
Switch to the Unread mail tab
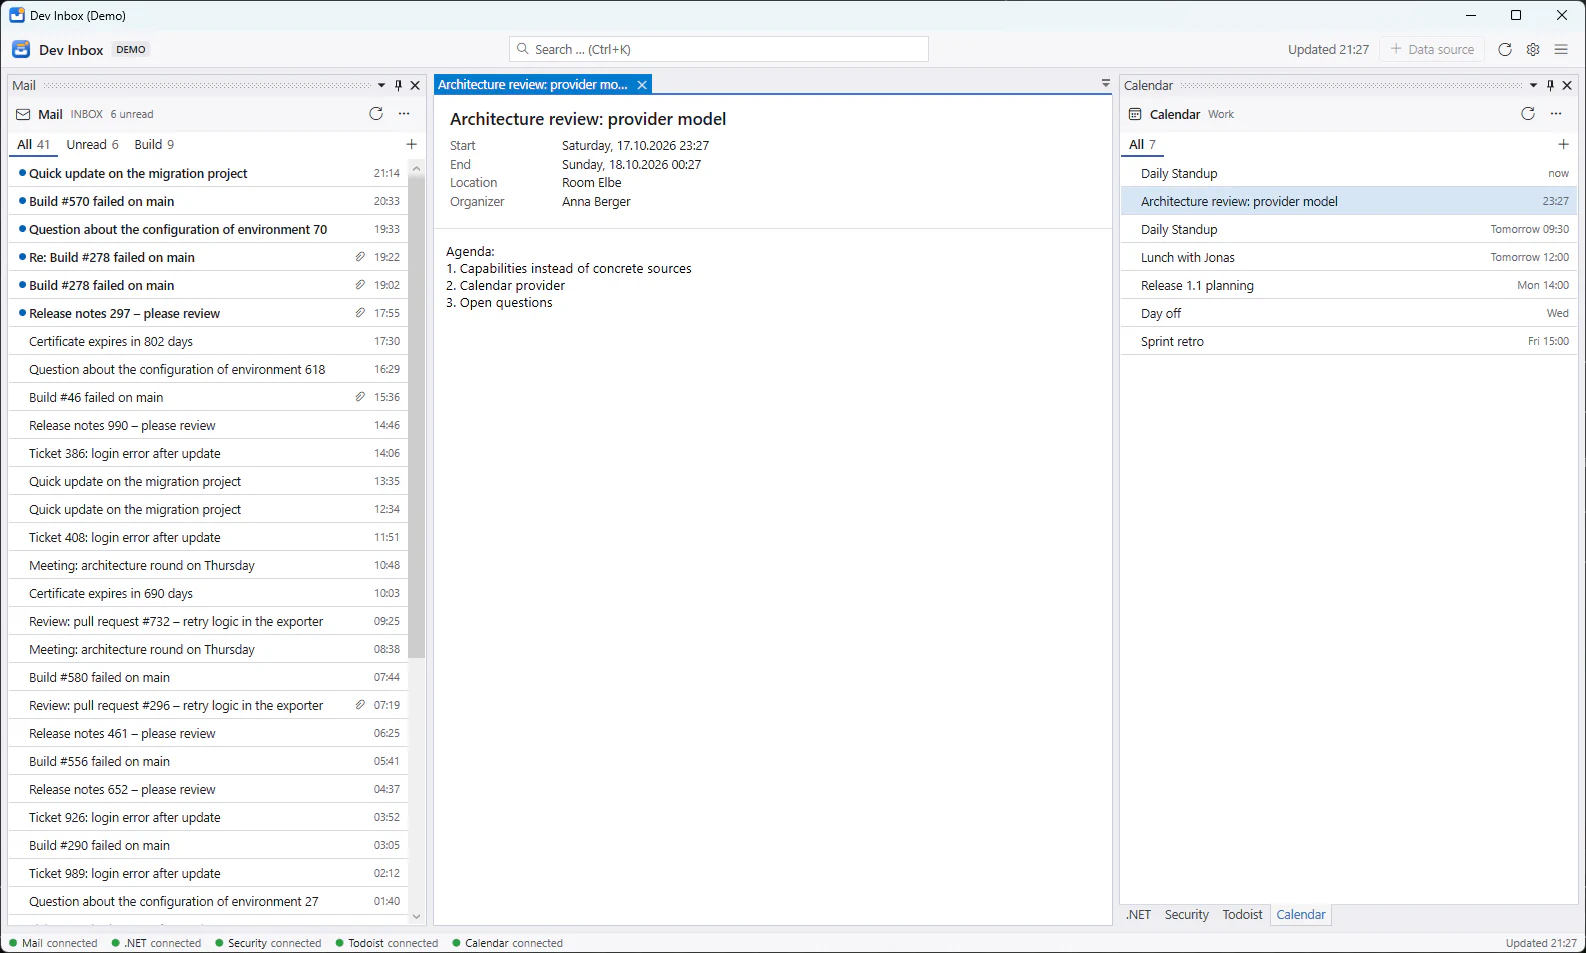coord(92,145)
